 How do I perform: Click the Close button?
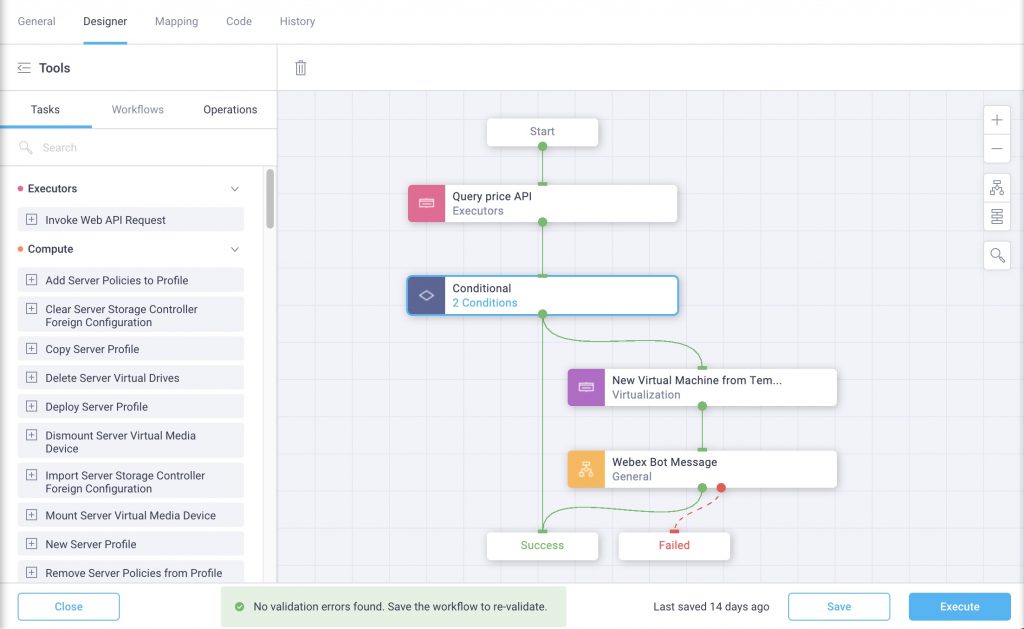(x=68, y=606)
